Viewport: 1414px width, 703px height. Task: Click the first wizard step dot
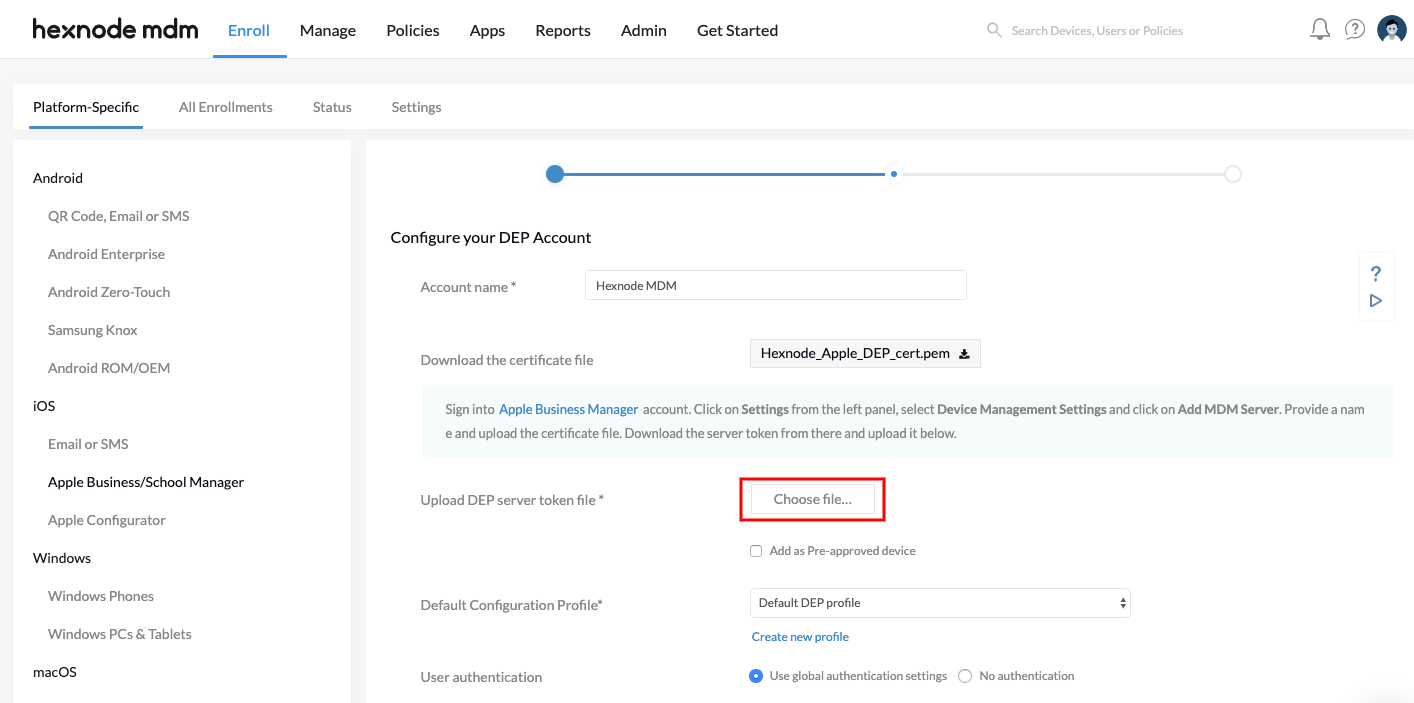click(x=555, y=174)
